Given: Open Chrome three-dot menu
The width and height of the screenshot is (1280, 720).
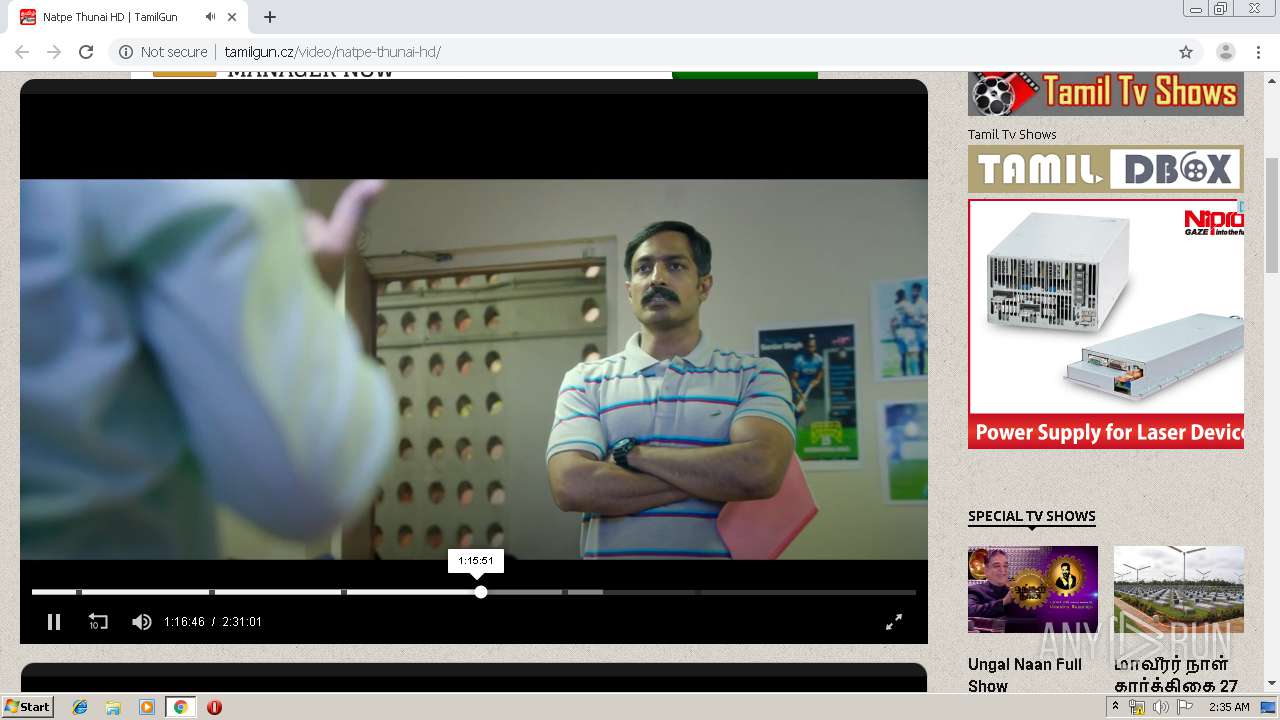Looking at the screenshot, I should tap(1257, 52).
